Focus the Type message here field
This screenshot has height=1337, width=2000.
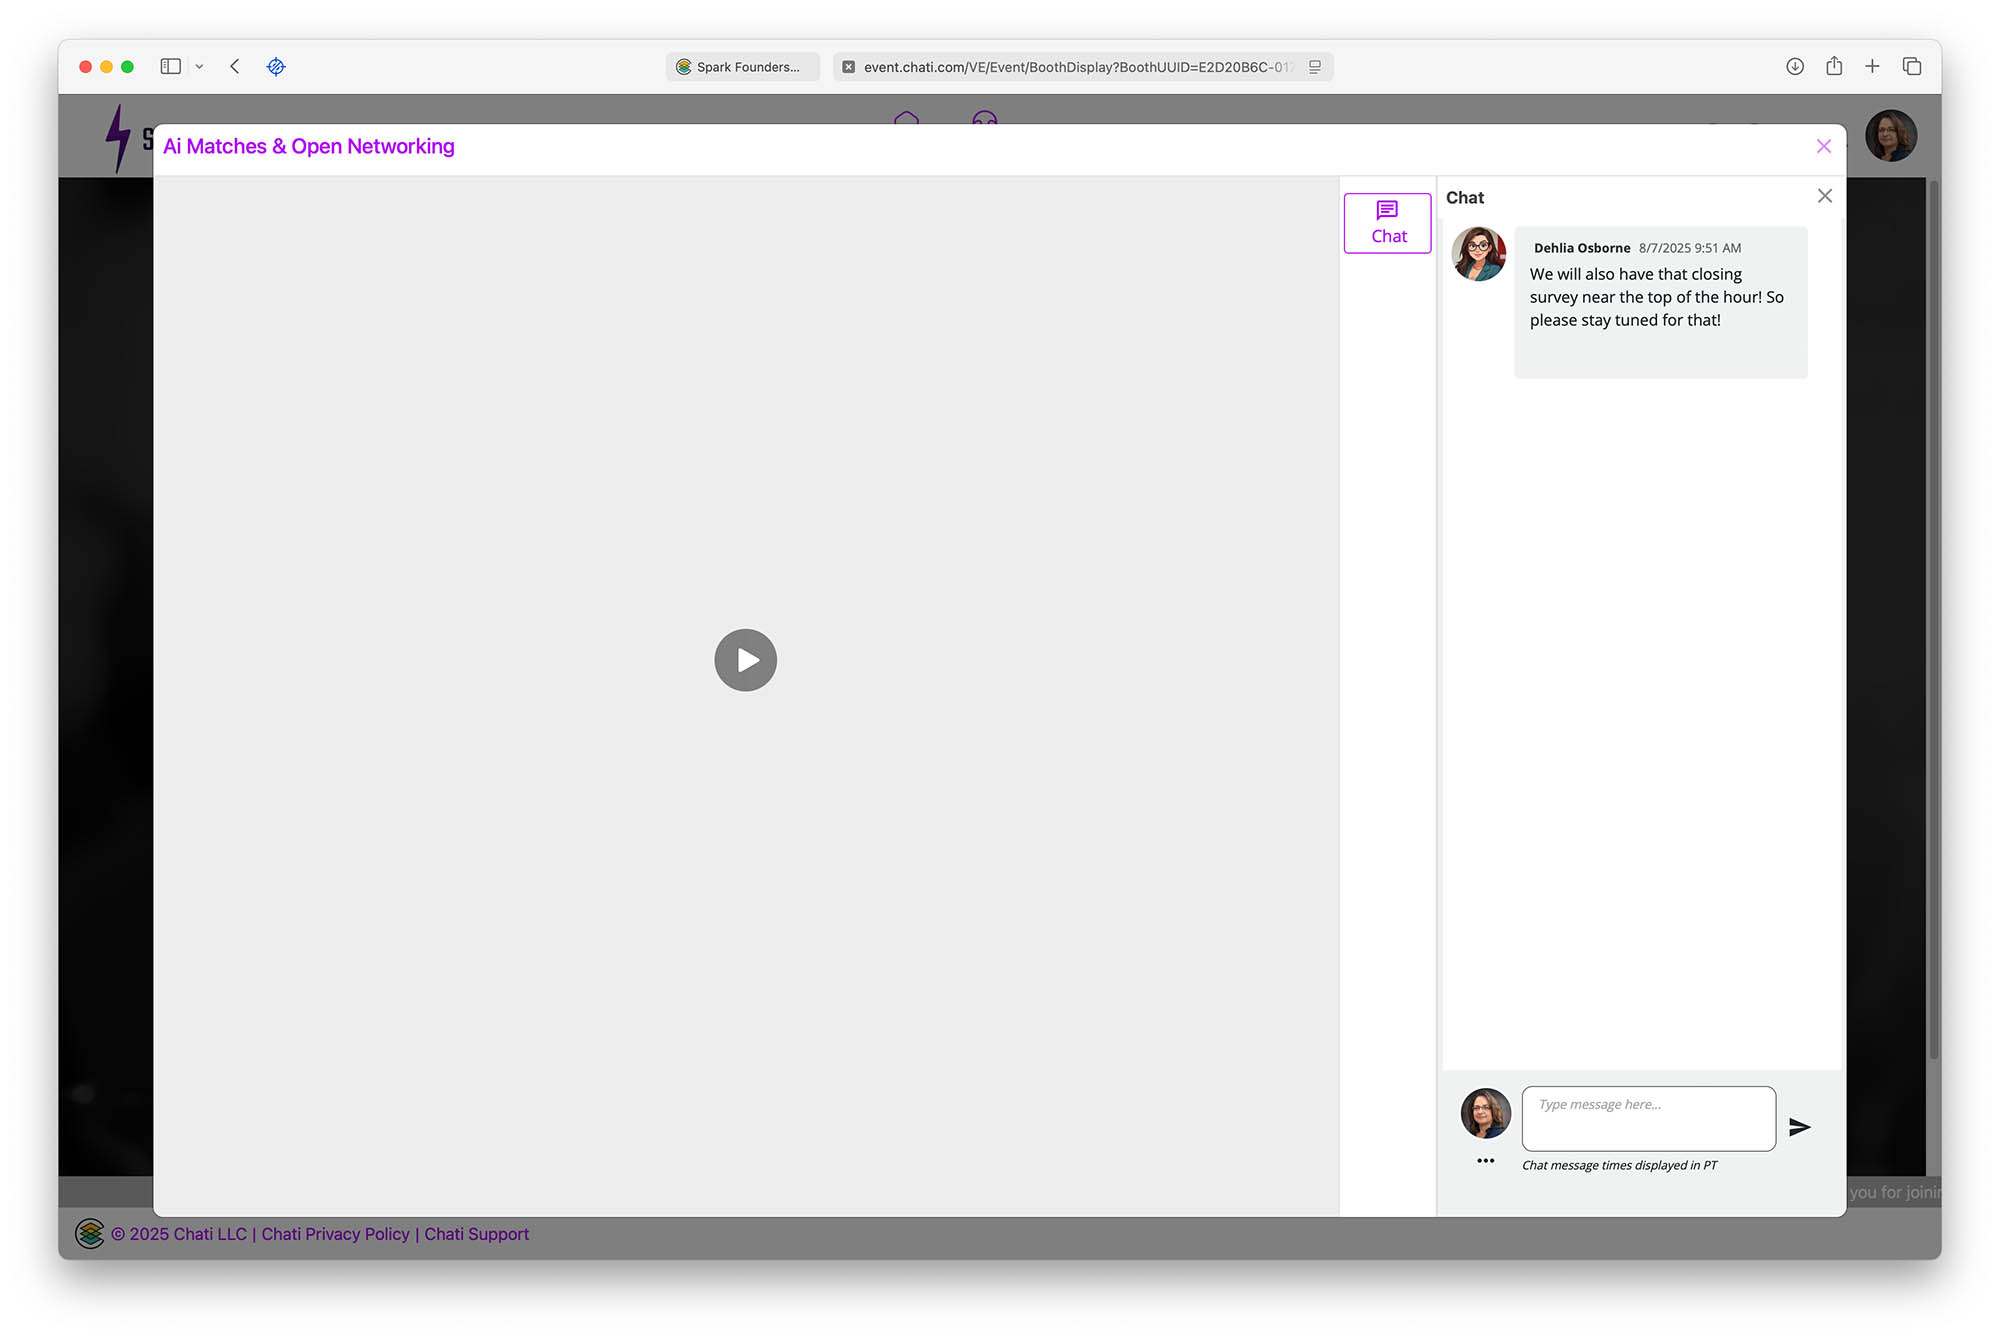pyautogui.click(x=1648, y=1118)
